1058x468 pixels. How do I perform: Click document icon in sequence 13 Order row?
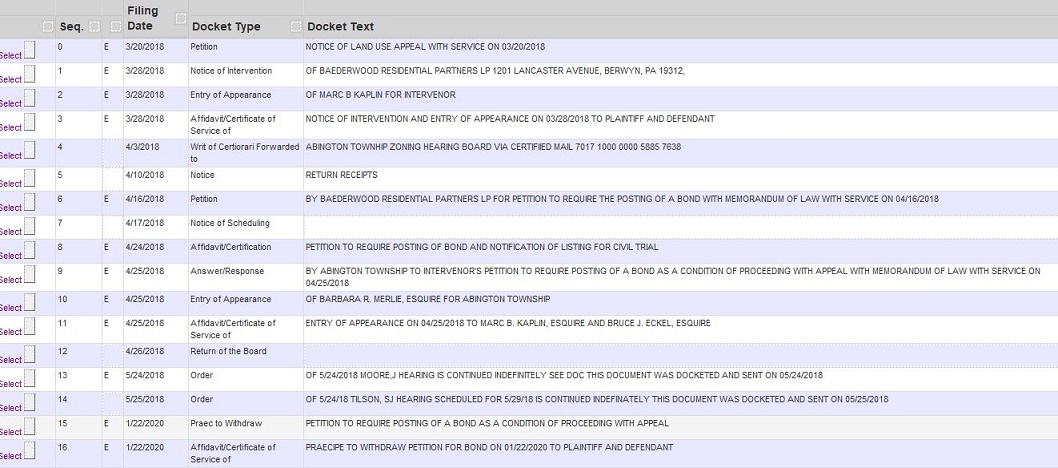[30, 378]
